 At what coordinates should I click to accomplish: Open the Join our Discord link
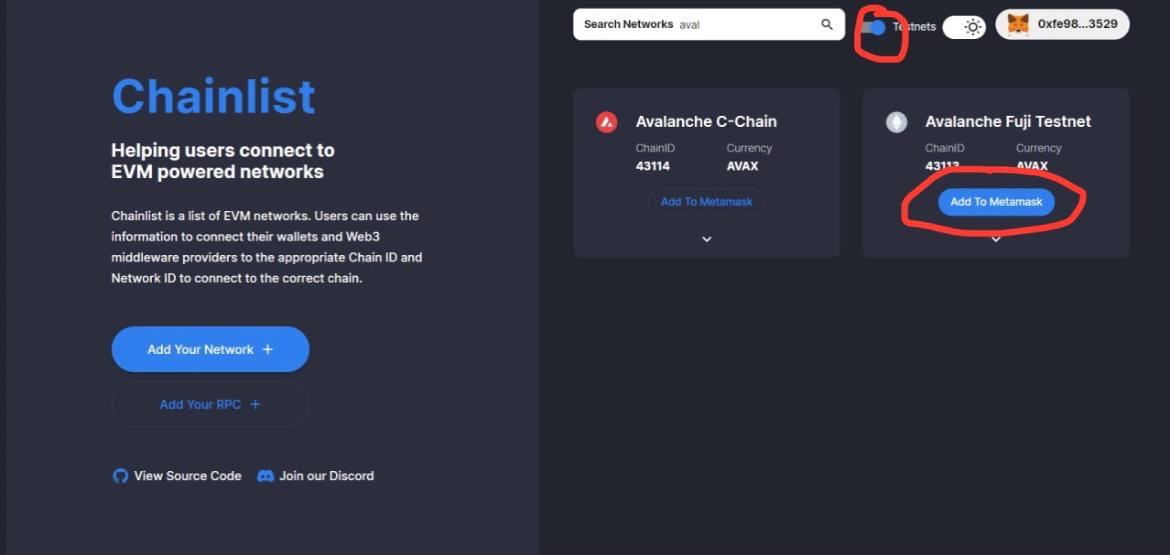coord(326,476)
